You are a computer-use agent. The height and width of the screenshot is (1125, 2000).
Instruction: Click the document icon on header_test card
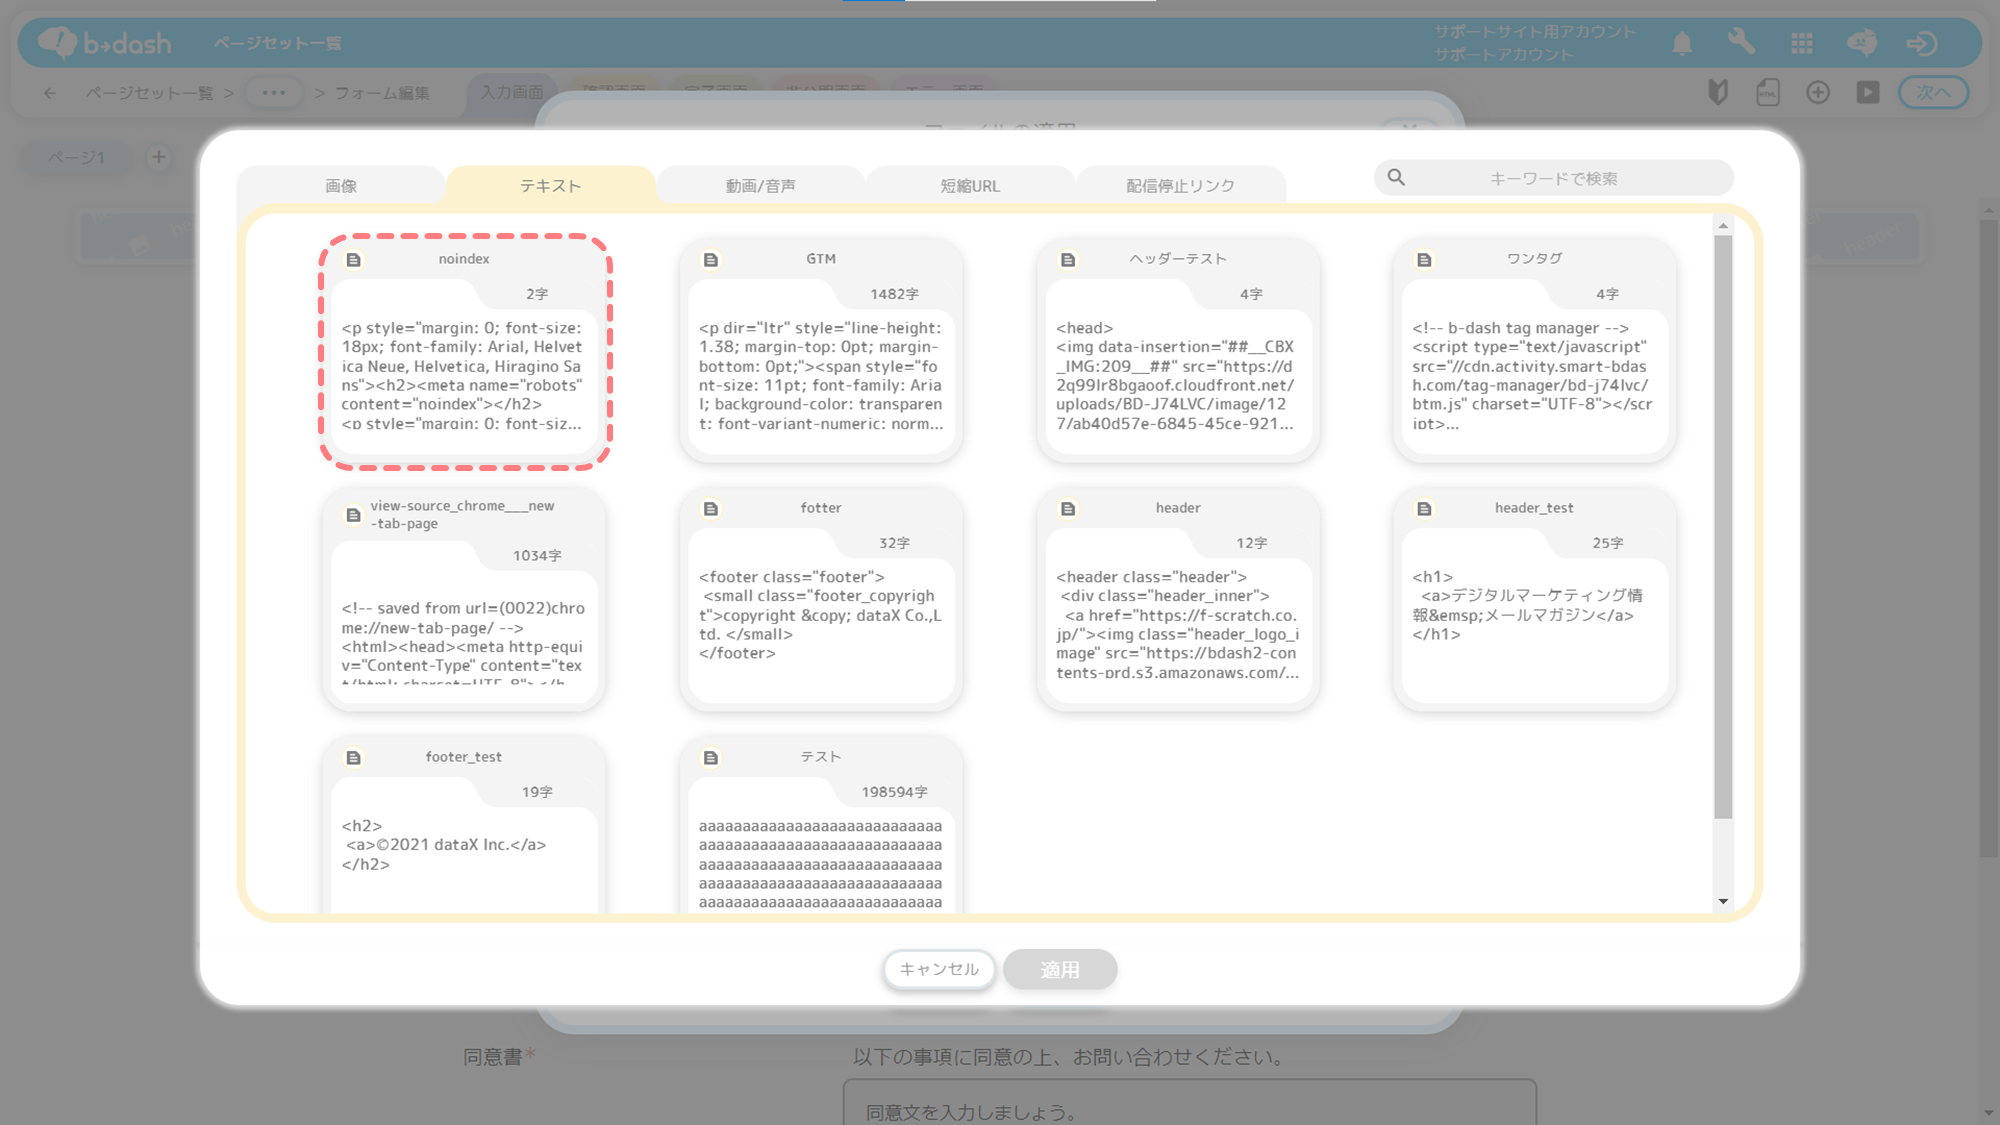[x=1424, y=509]
